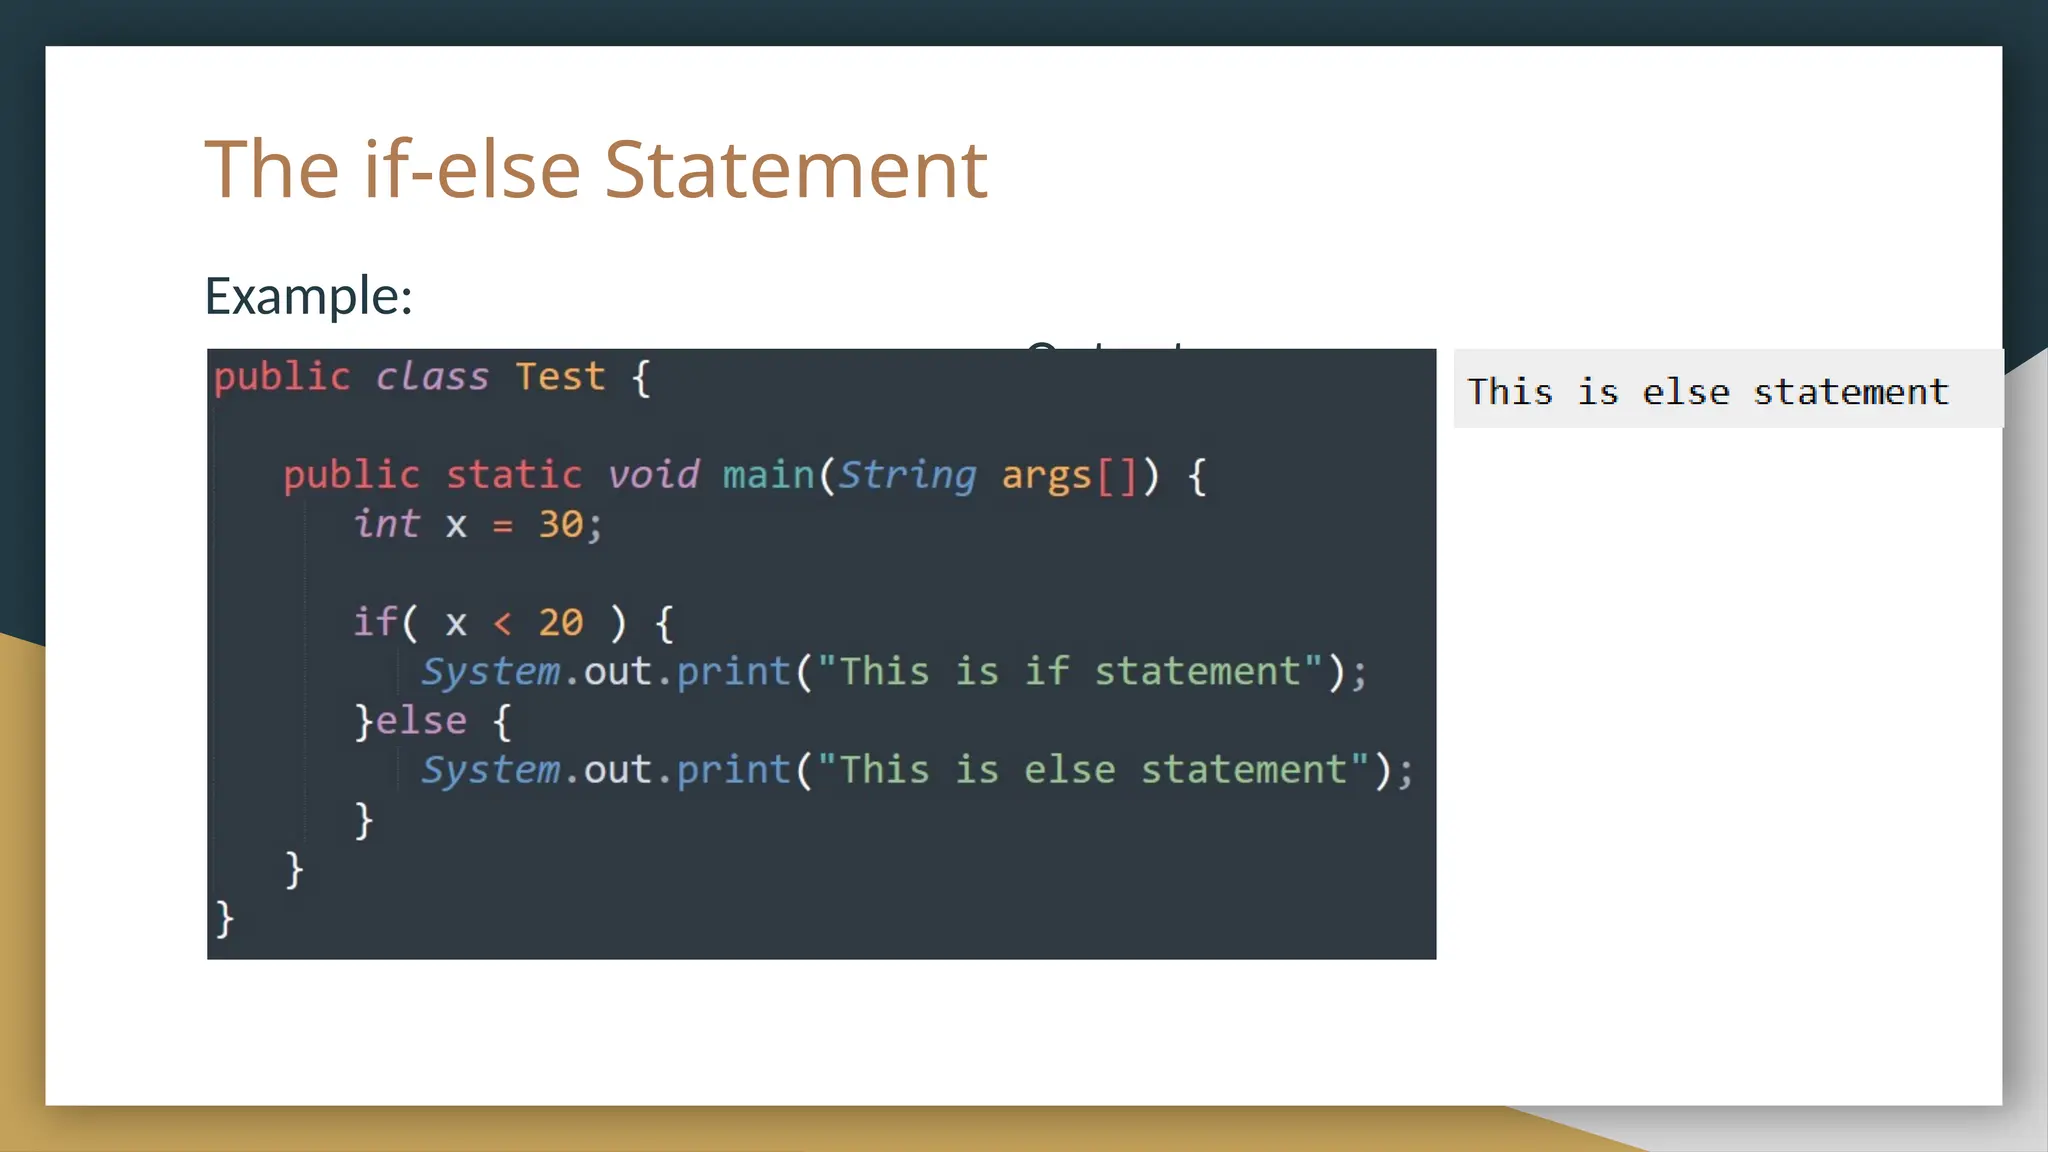Click the slide title 'The if-else Statement'
2048x1152 pixels.
click(x=596, y=169)
